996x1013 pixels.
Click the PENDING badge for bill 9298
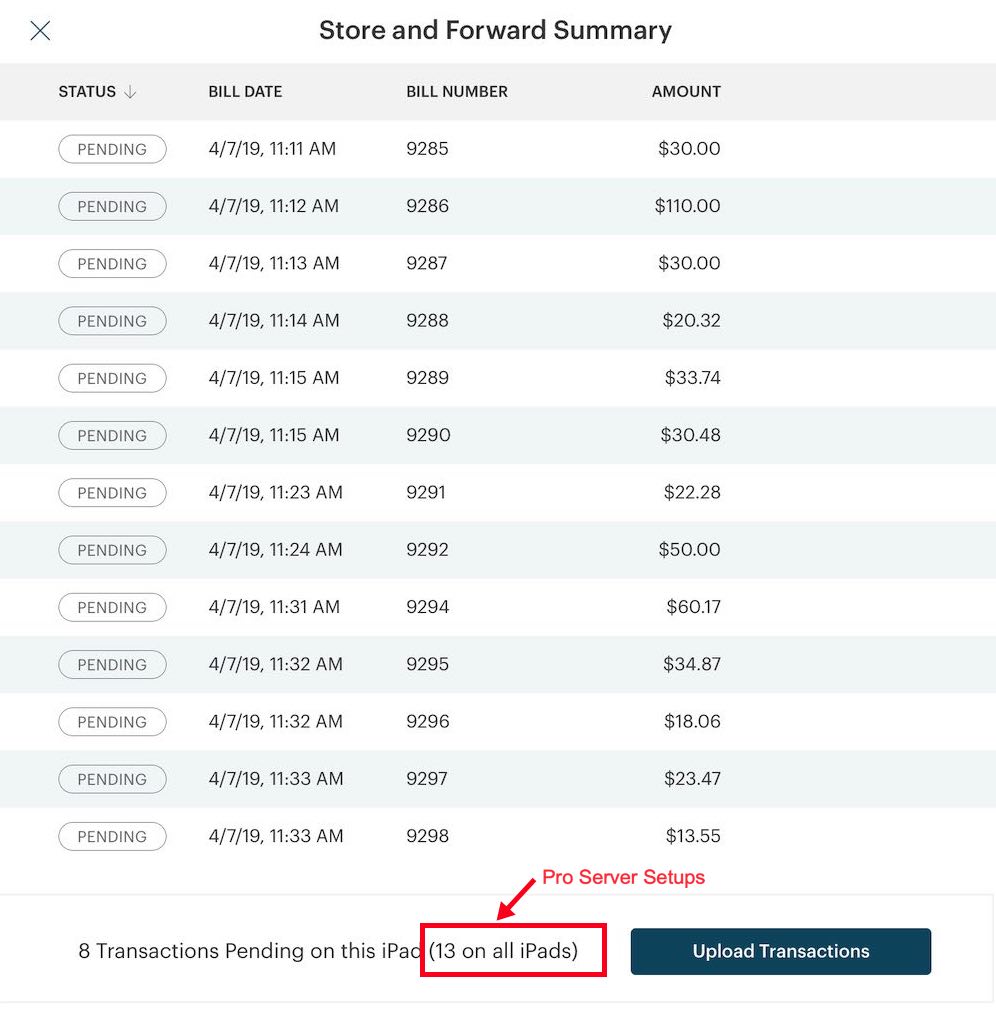[x=112, y=836]
